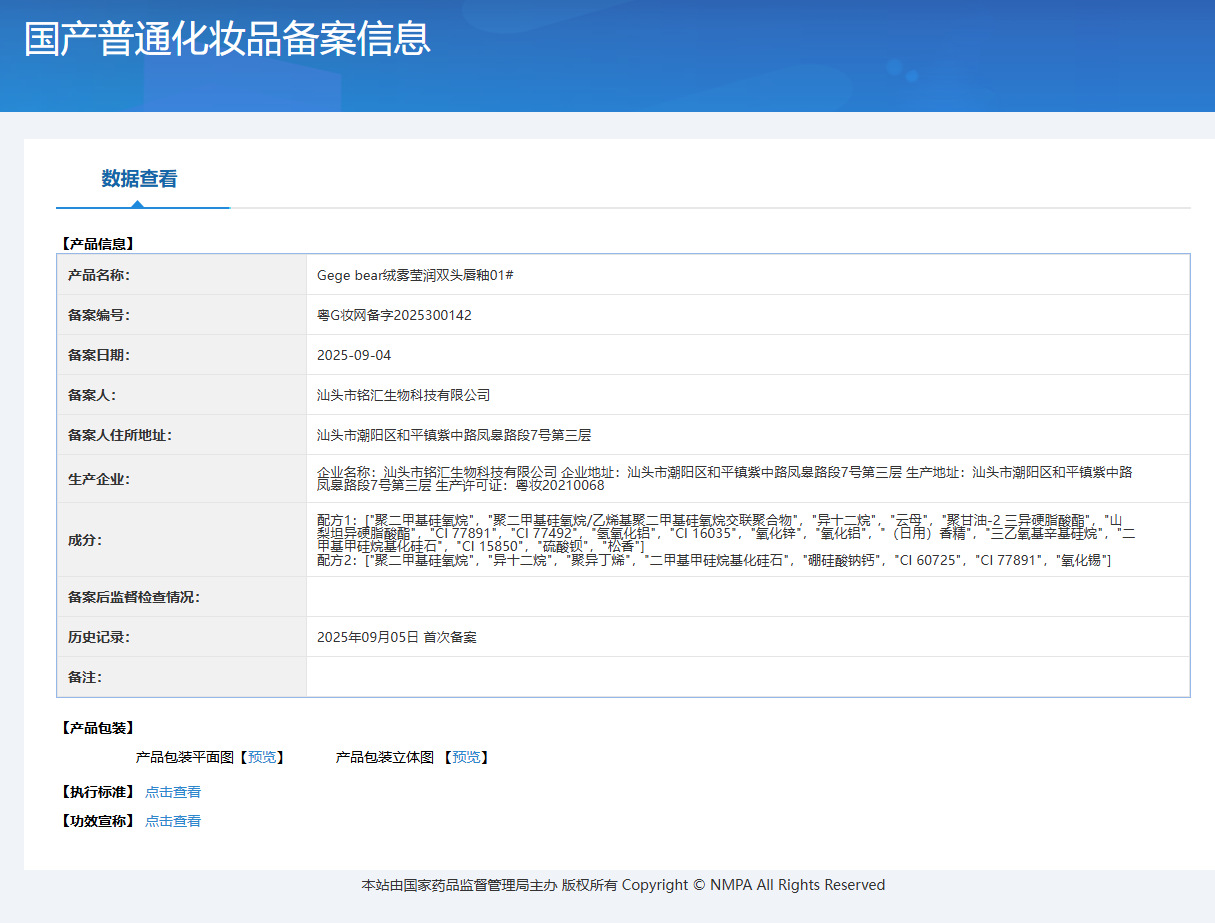
Task: Click the NMPA copyright footer text
Action: pyautogui.click(x=623, y=885)
